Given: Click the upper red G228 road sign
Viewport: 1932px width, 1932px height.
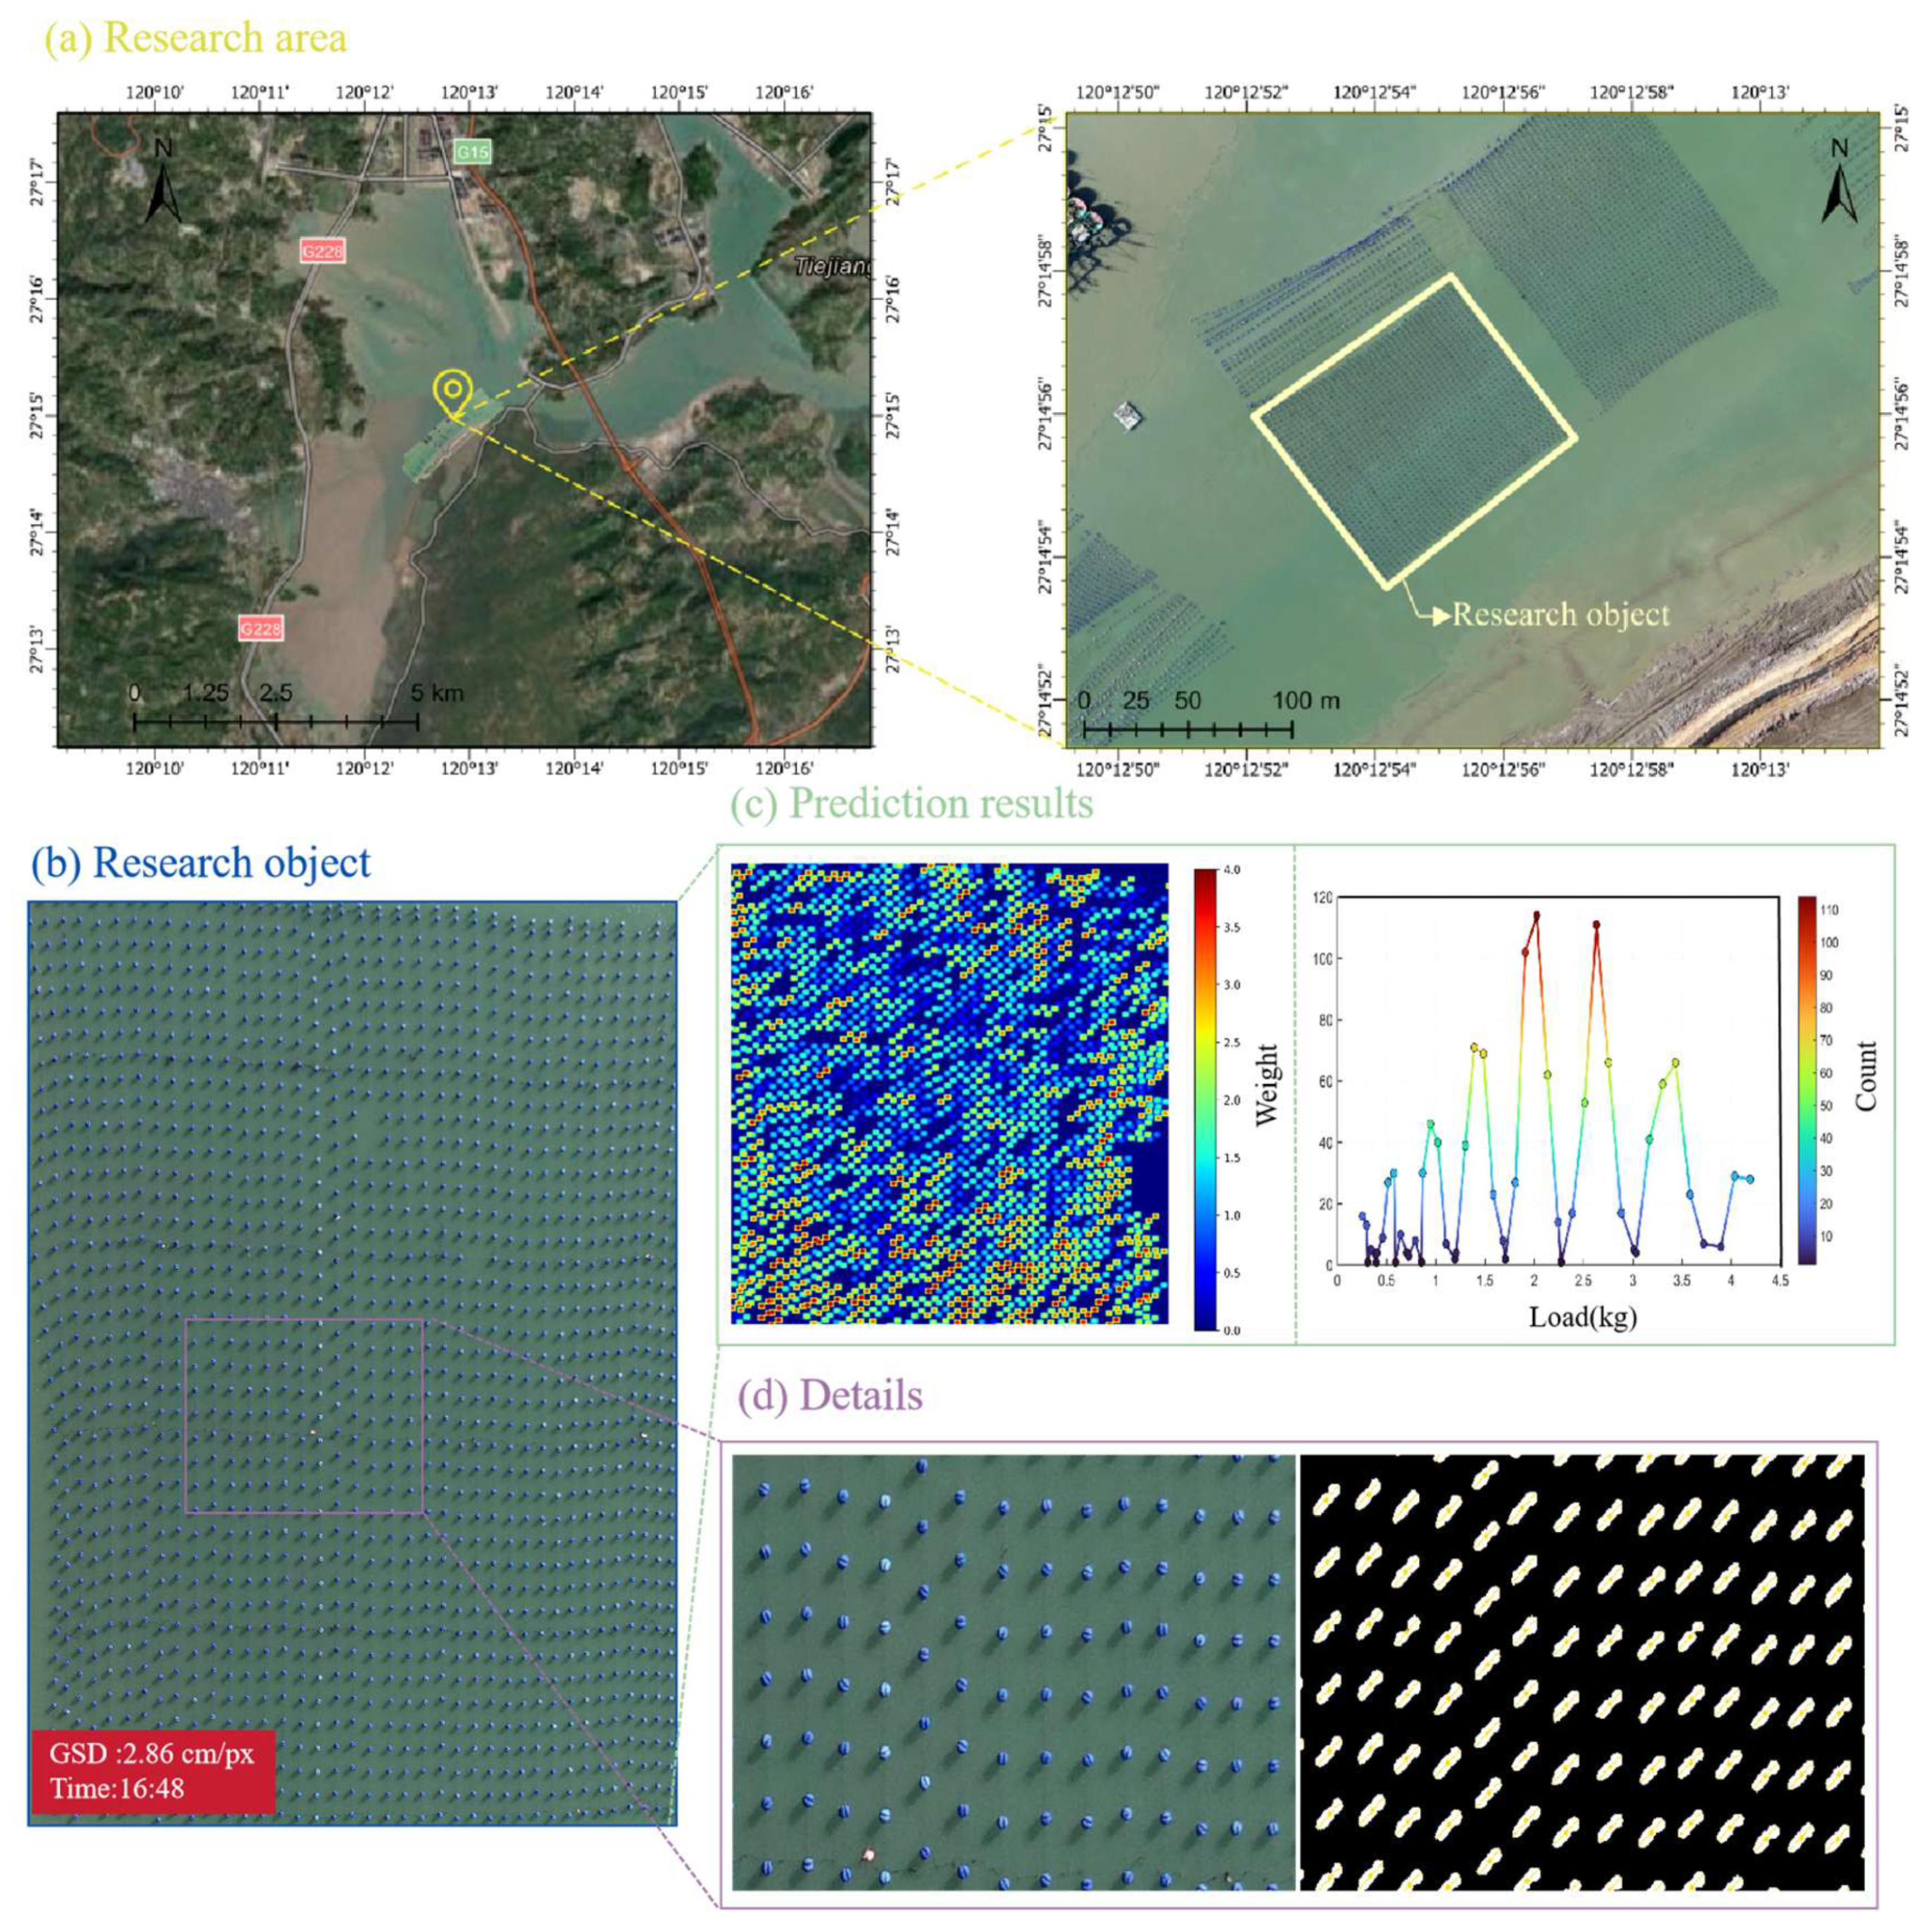Looking at the screenshot, I should point(322,251).
